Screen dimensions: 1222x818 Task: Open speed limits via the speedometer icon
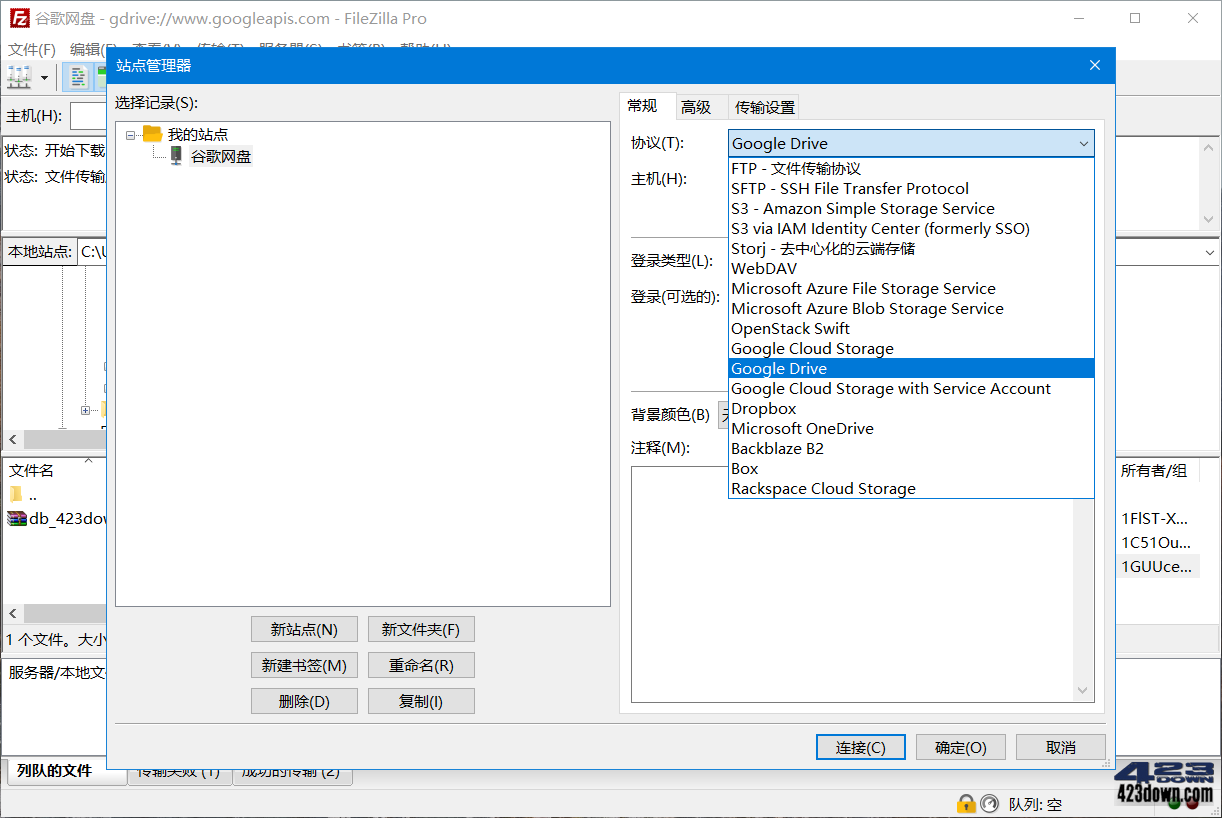click(x=989, y=803)
